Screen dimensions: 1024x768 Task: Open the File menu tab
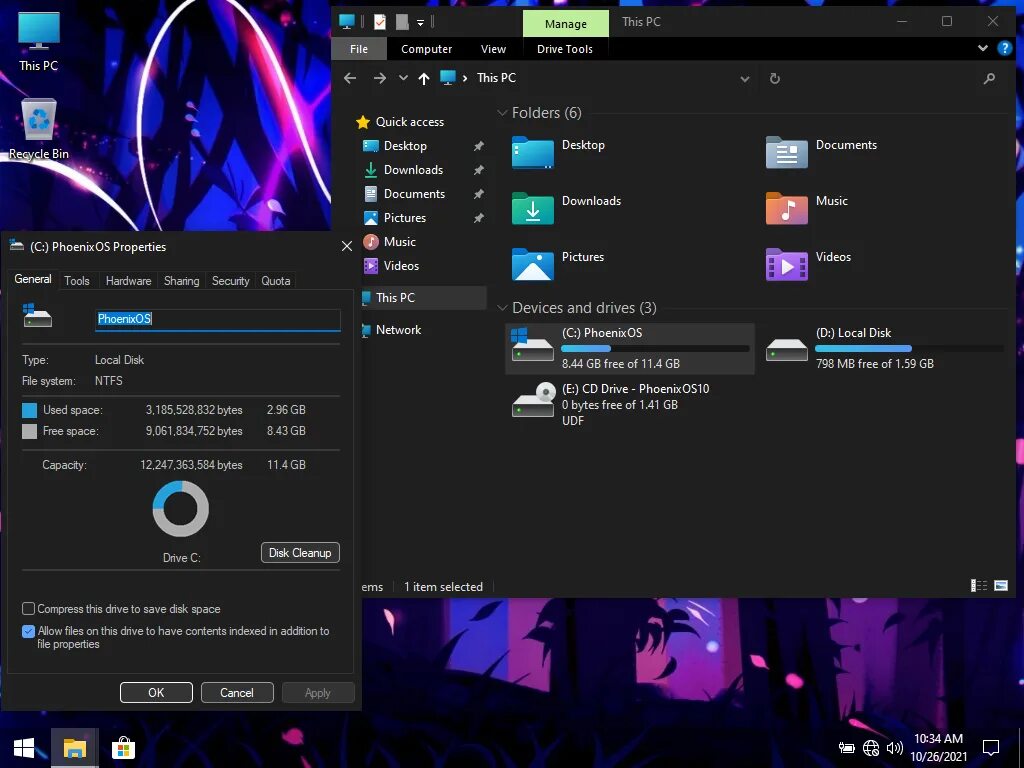point(359,49)
